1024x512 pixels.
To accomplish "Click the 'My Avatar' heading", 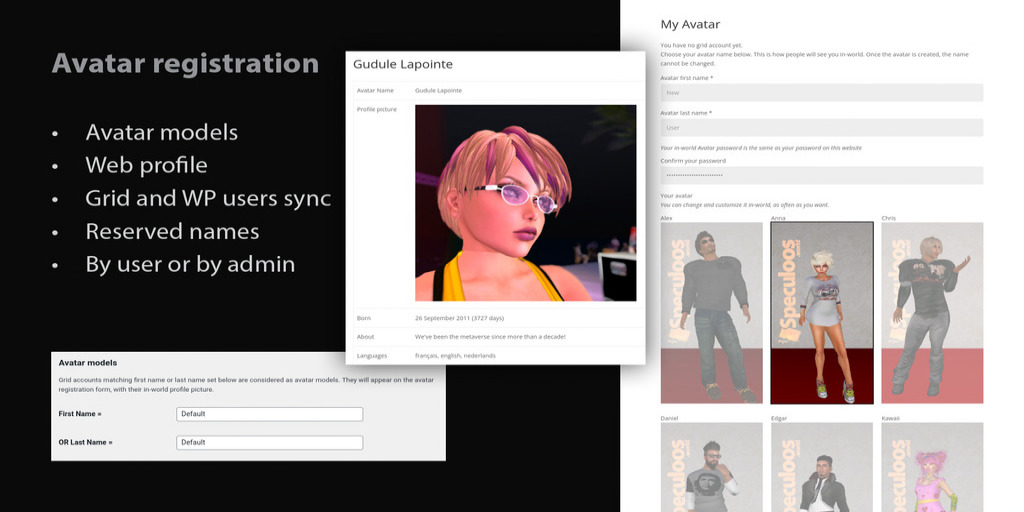I will (690, 25).
